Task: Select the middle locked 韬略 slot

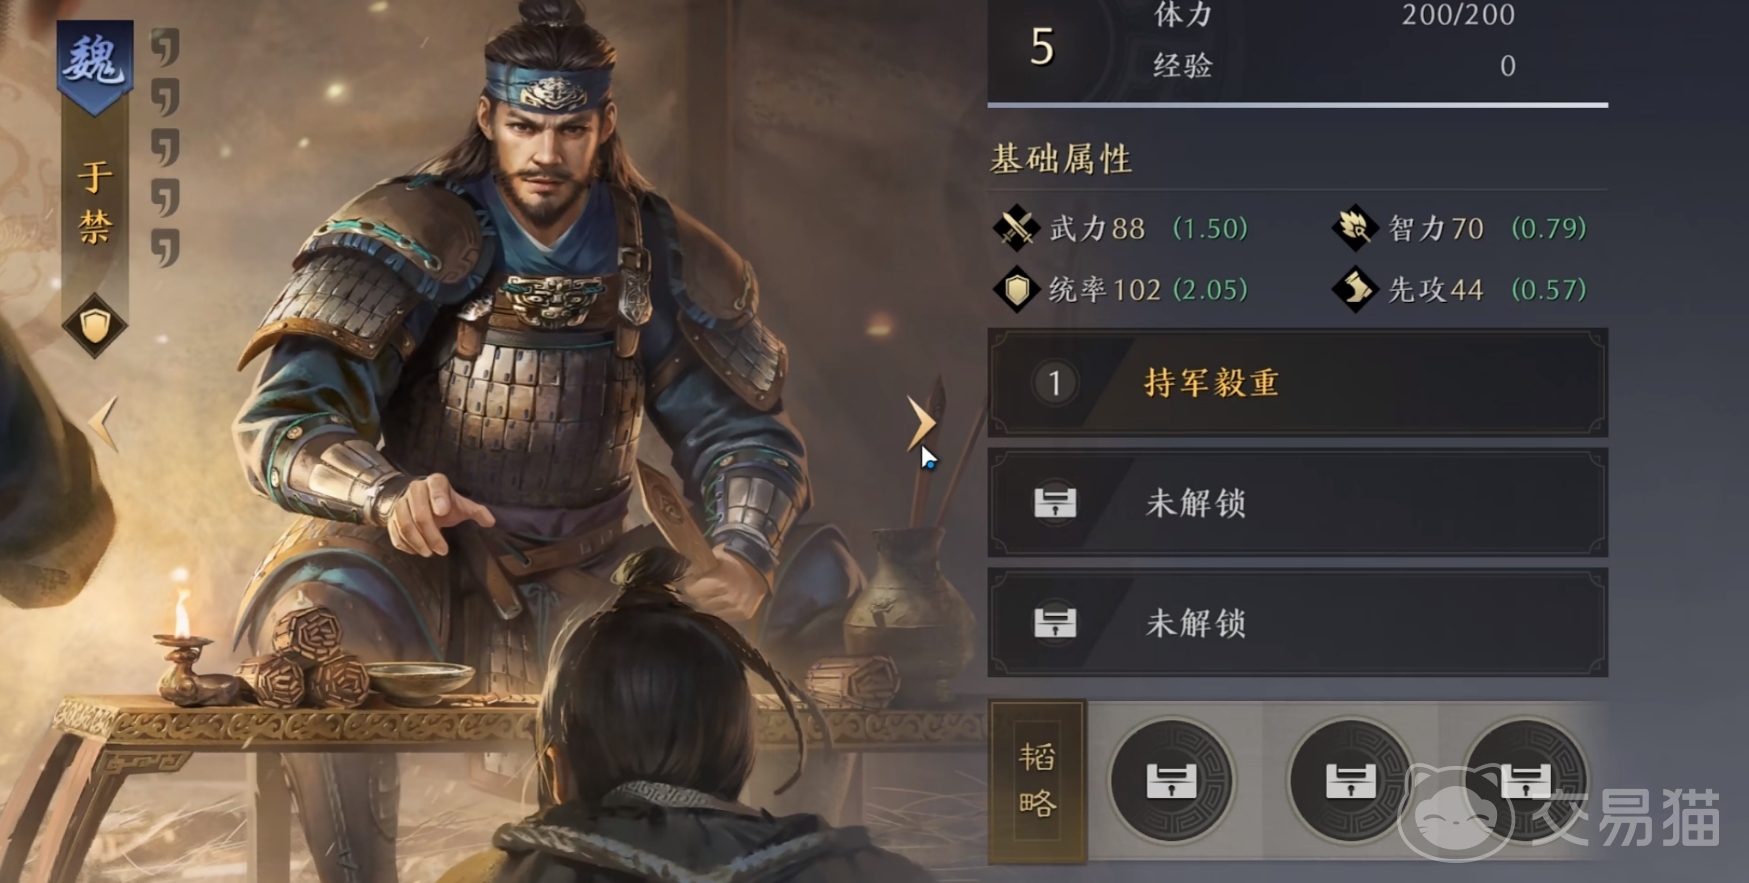Action: pos(1350,780)
